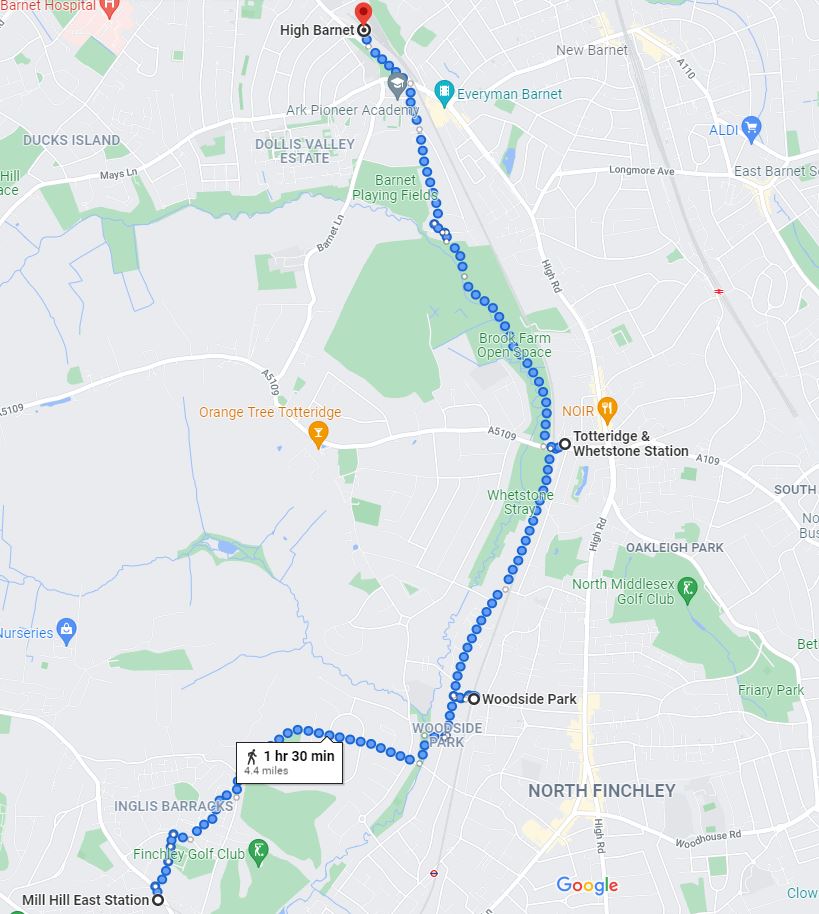819x914 pixels.
Task: Select the Totteridge & Whetstone Station waypoint
Action: [565, 444]
